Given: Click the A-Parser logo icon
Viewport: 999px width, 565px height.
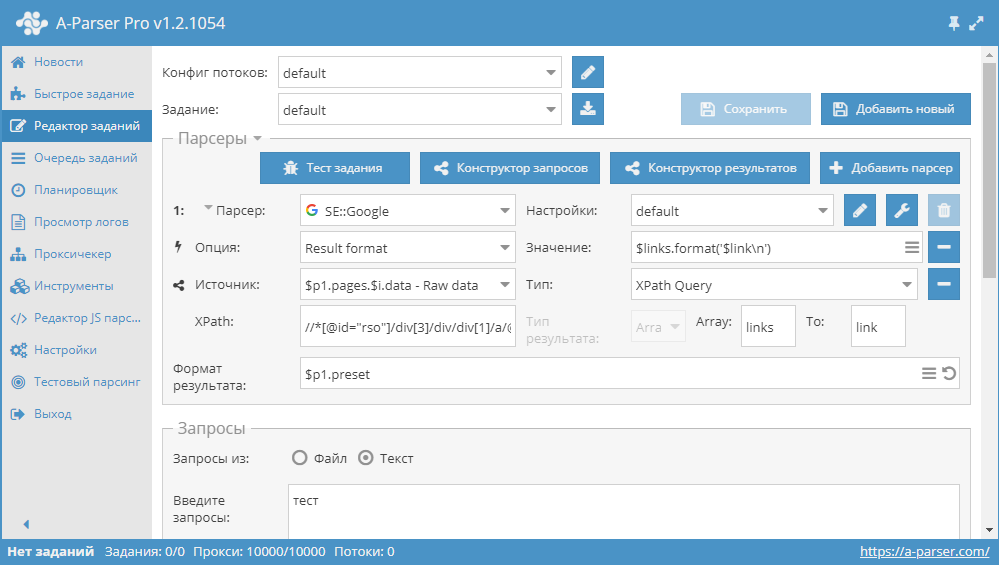Looking at the screenshot, I should pos(32,23).
